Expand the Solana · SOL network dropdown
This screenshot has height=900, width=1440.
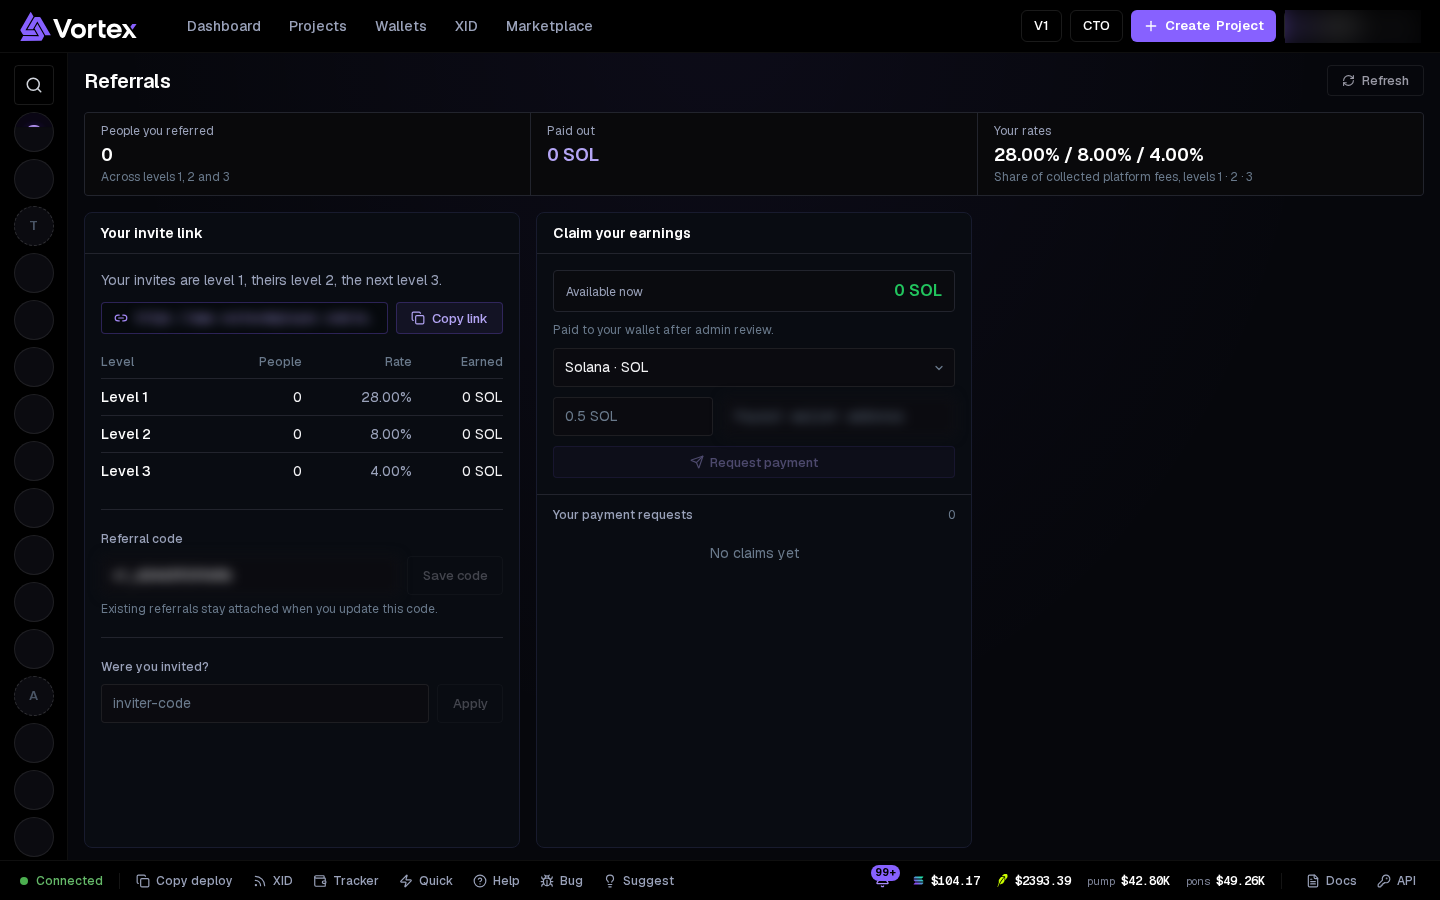754,367
